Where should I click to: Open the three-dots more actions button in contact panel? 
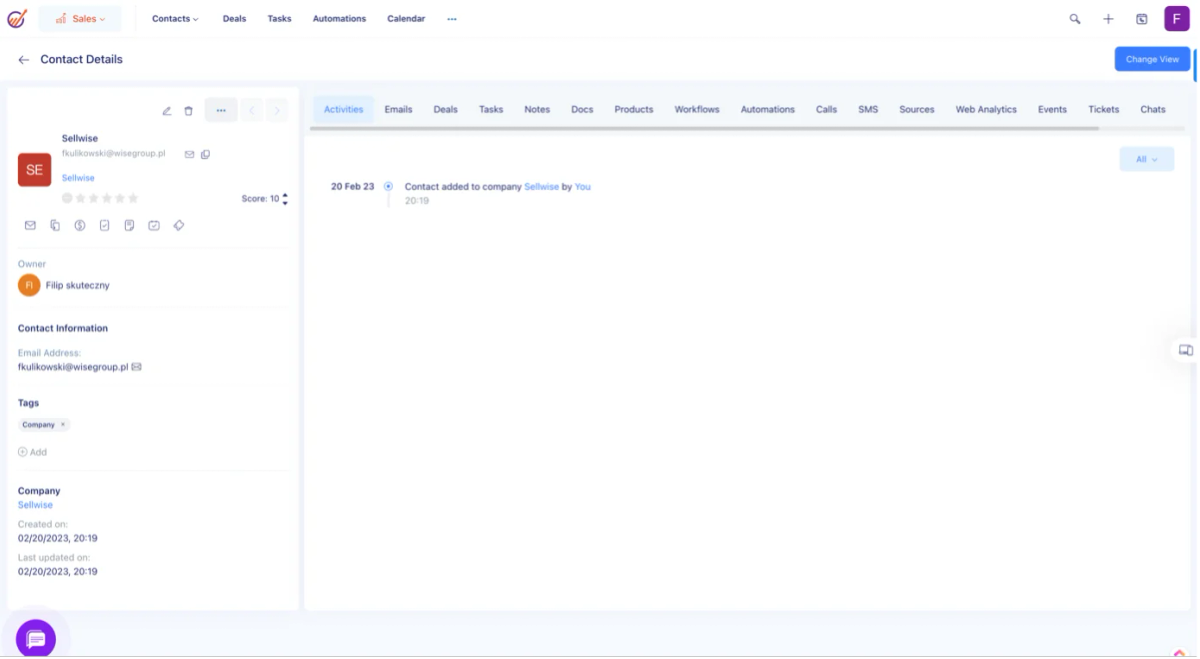(221, 110)
